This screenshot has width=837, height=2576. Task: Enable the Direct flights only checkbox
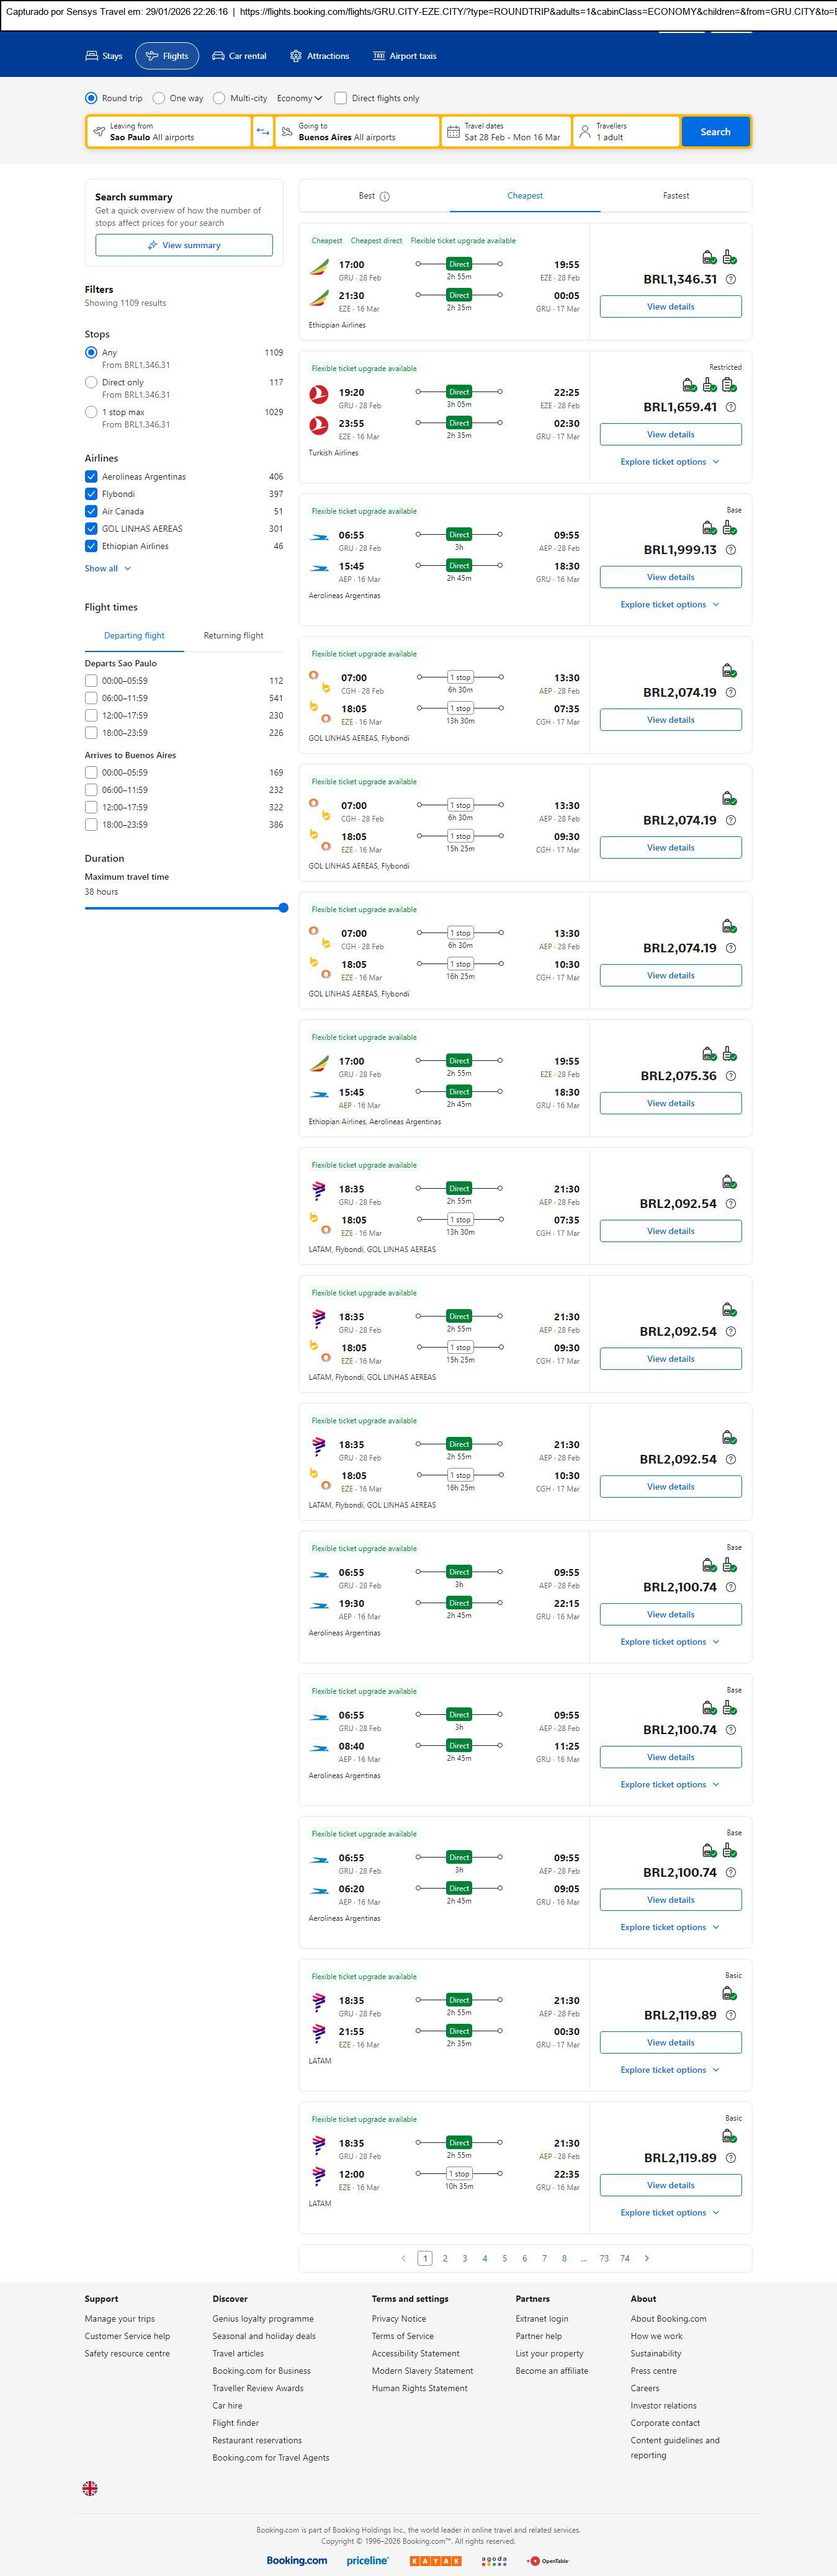pos(341,98)
